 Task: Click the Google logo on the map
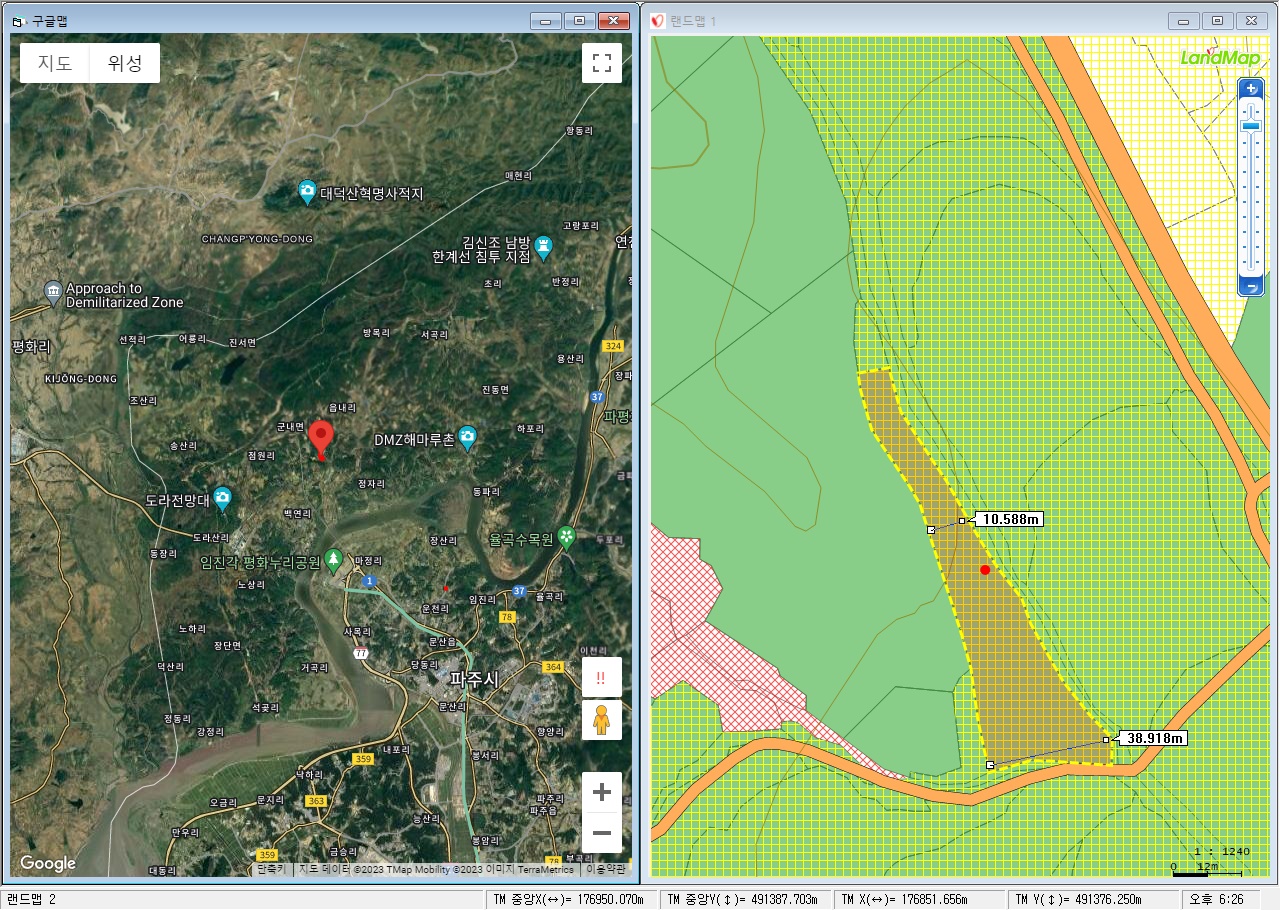click(48, 864)
